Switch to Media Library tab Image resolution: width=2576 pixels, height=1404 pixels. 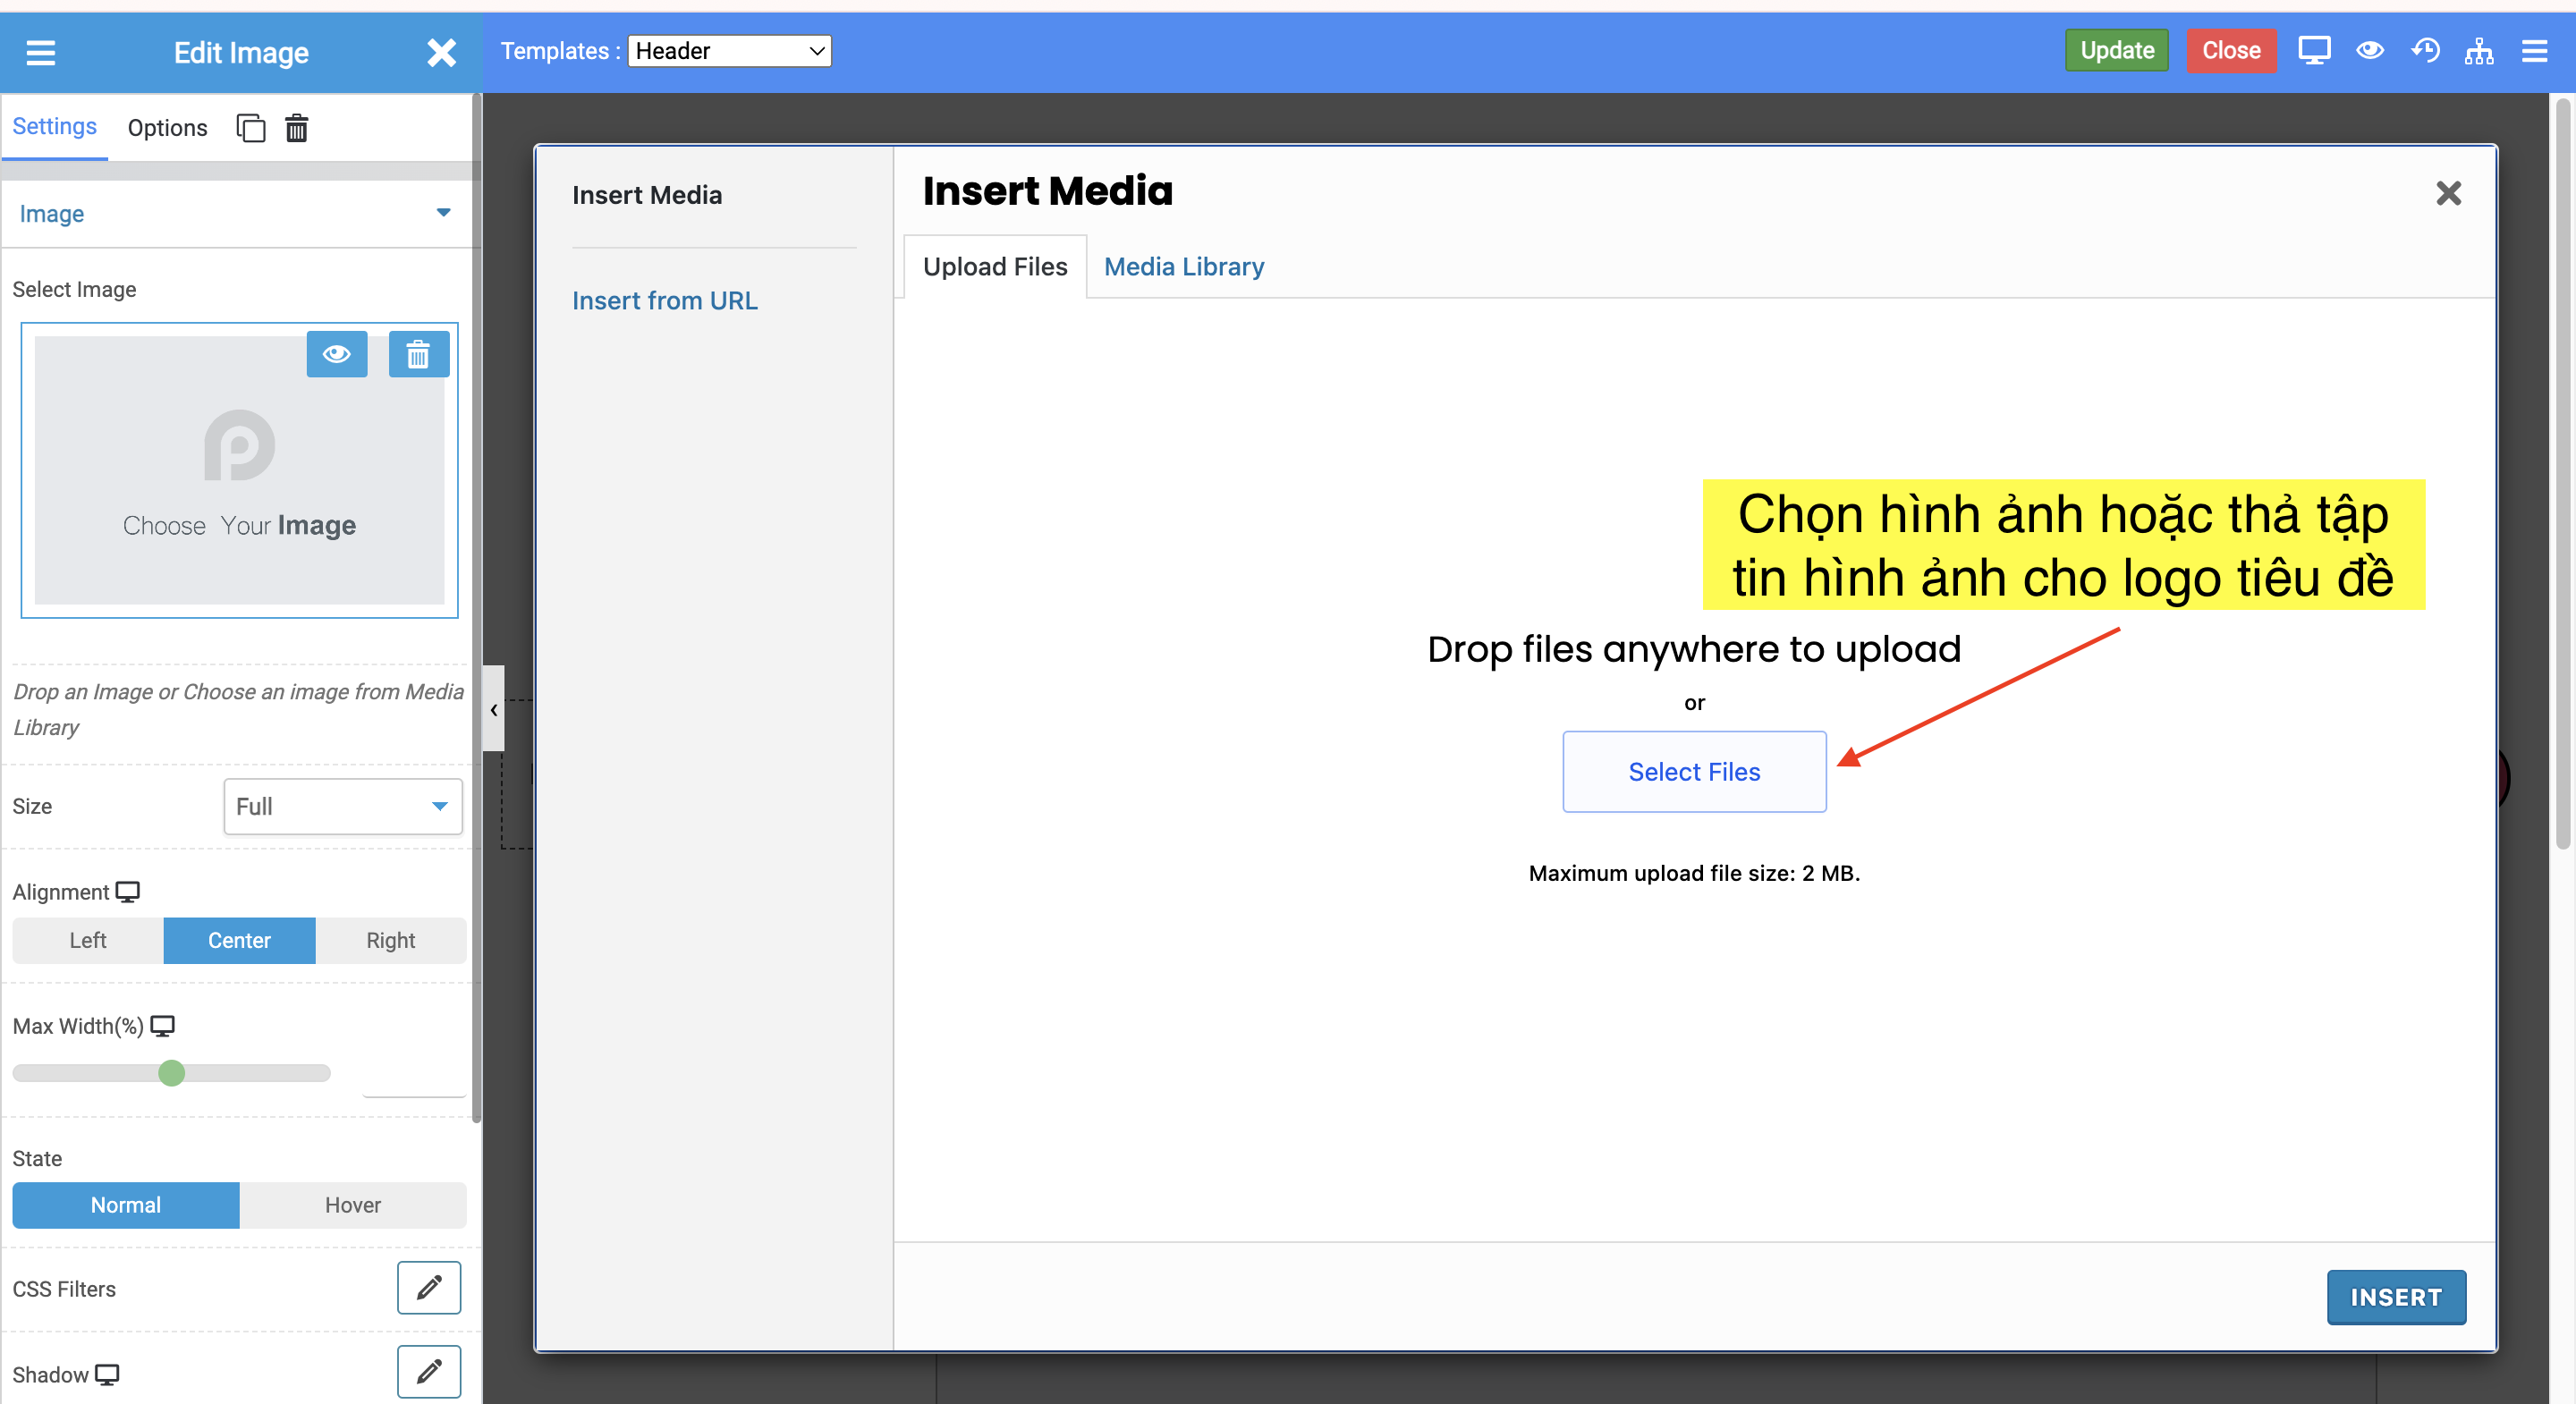point(1184,266)
